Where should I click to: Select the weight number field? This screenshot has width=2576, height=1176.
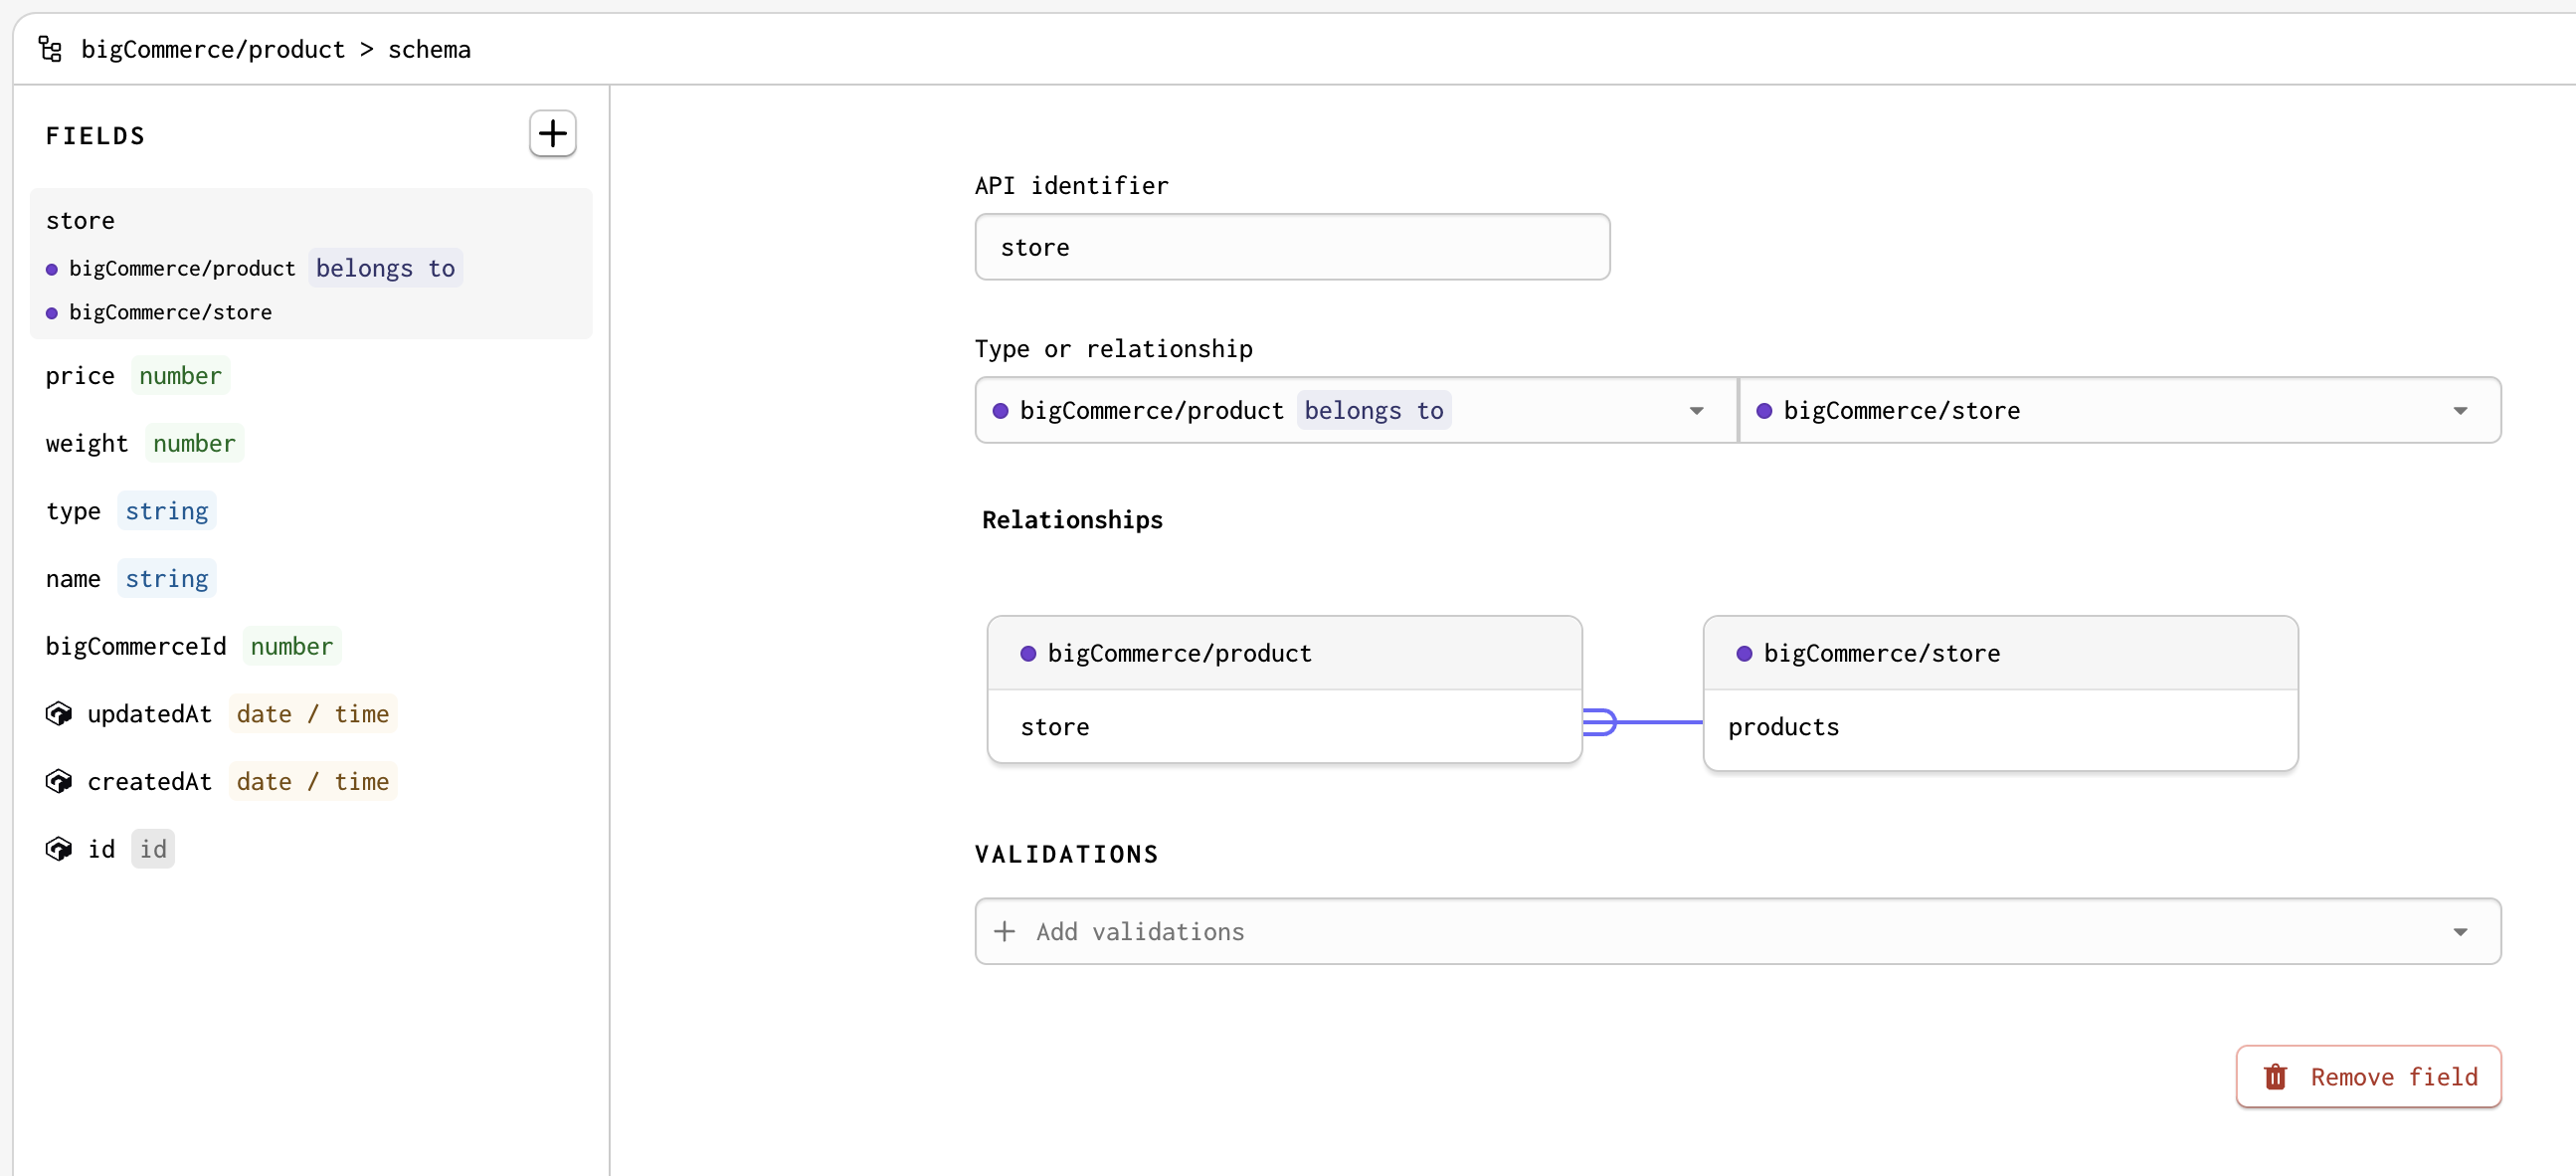145,443
